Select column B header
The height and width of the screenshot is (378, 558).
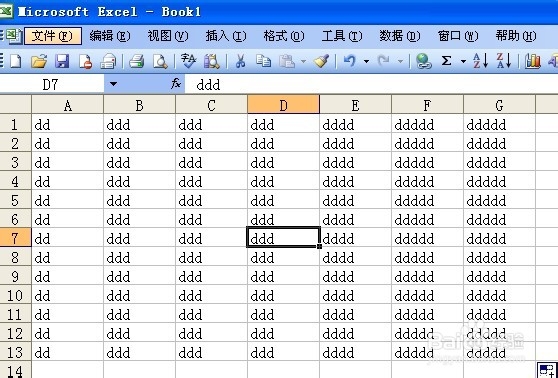pos(140,105)
